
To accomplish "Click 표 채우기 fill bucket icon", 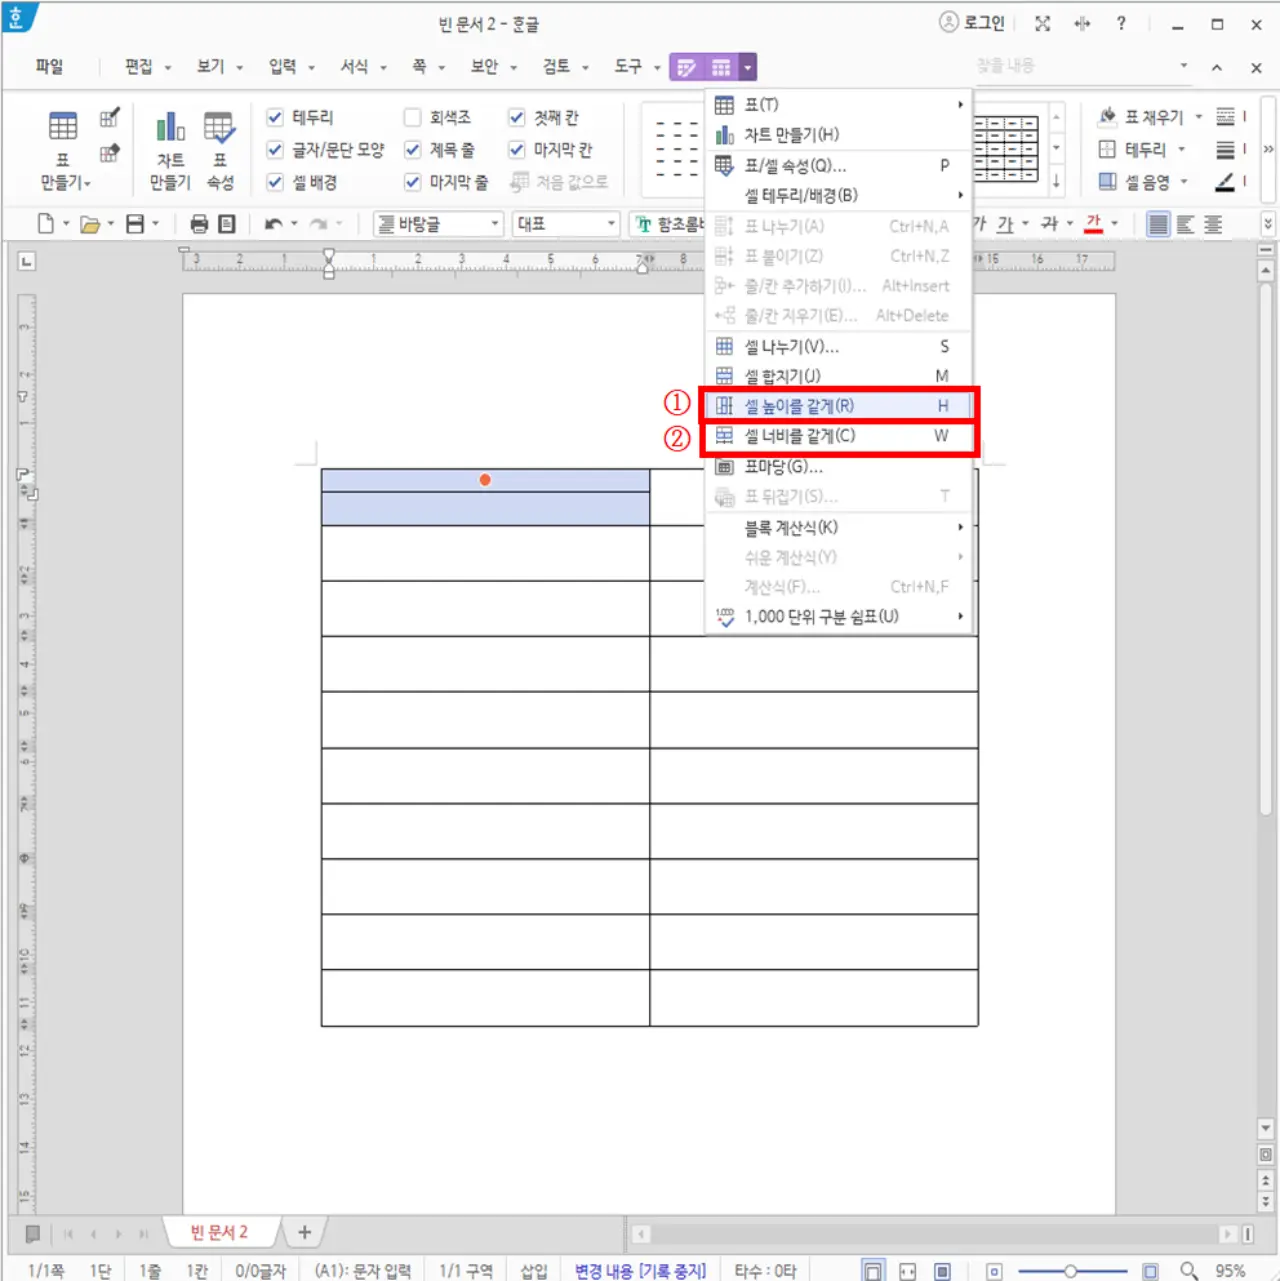I will point(1107,117).
